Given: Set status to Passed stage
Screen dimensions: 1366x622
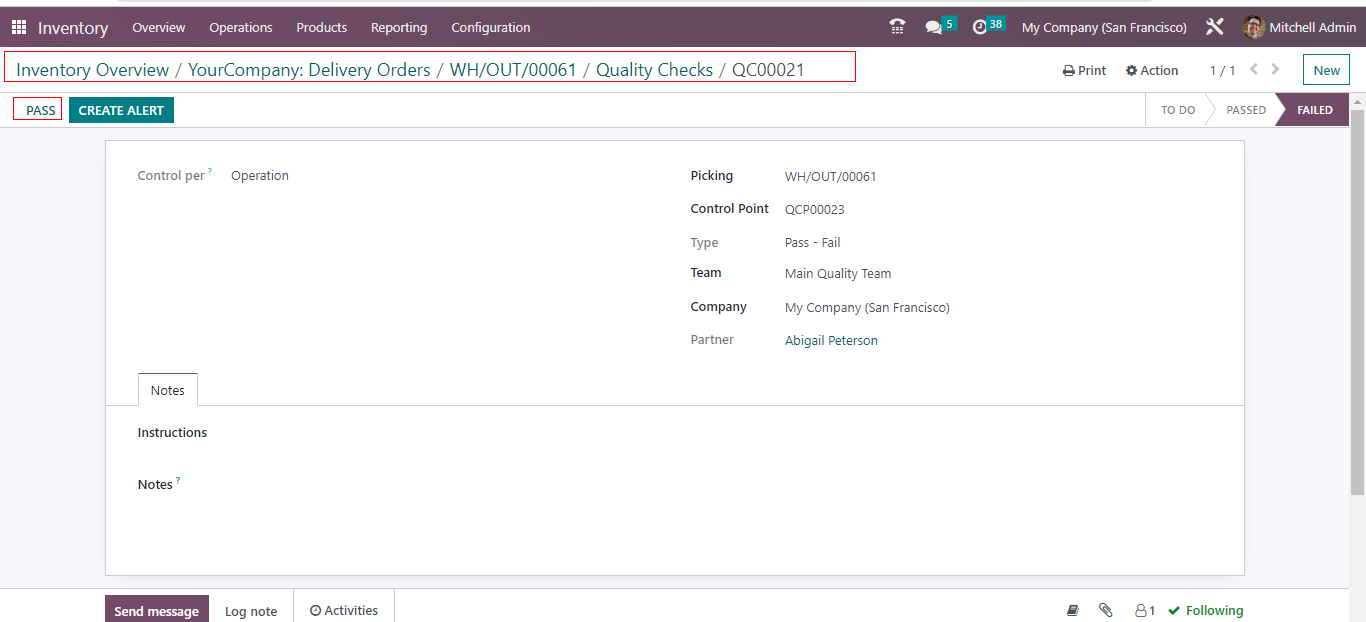Looking at the screenshot, I should coord(1245,110).
